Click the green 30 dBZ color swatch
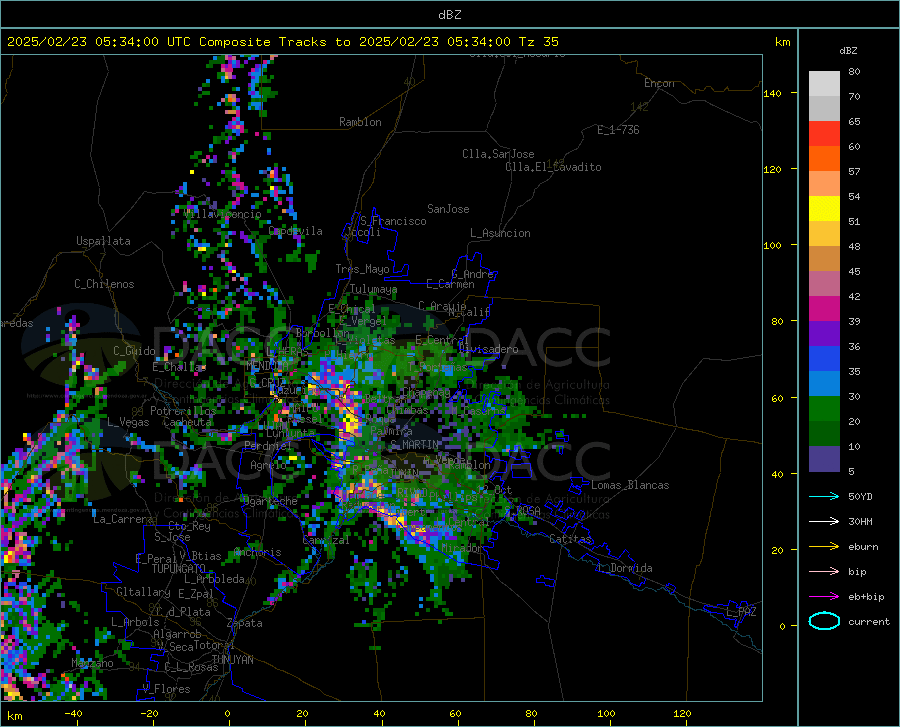This screenshot has width=900, height=727. [824, 409]
